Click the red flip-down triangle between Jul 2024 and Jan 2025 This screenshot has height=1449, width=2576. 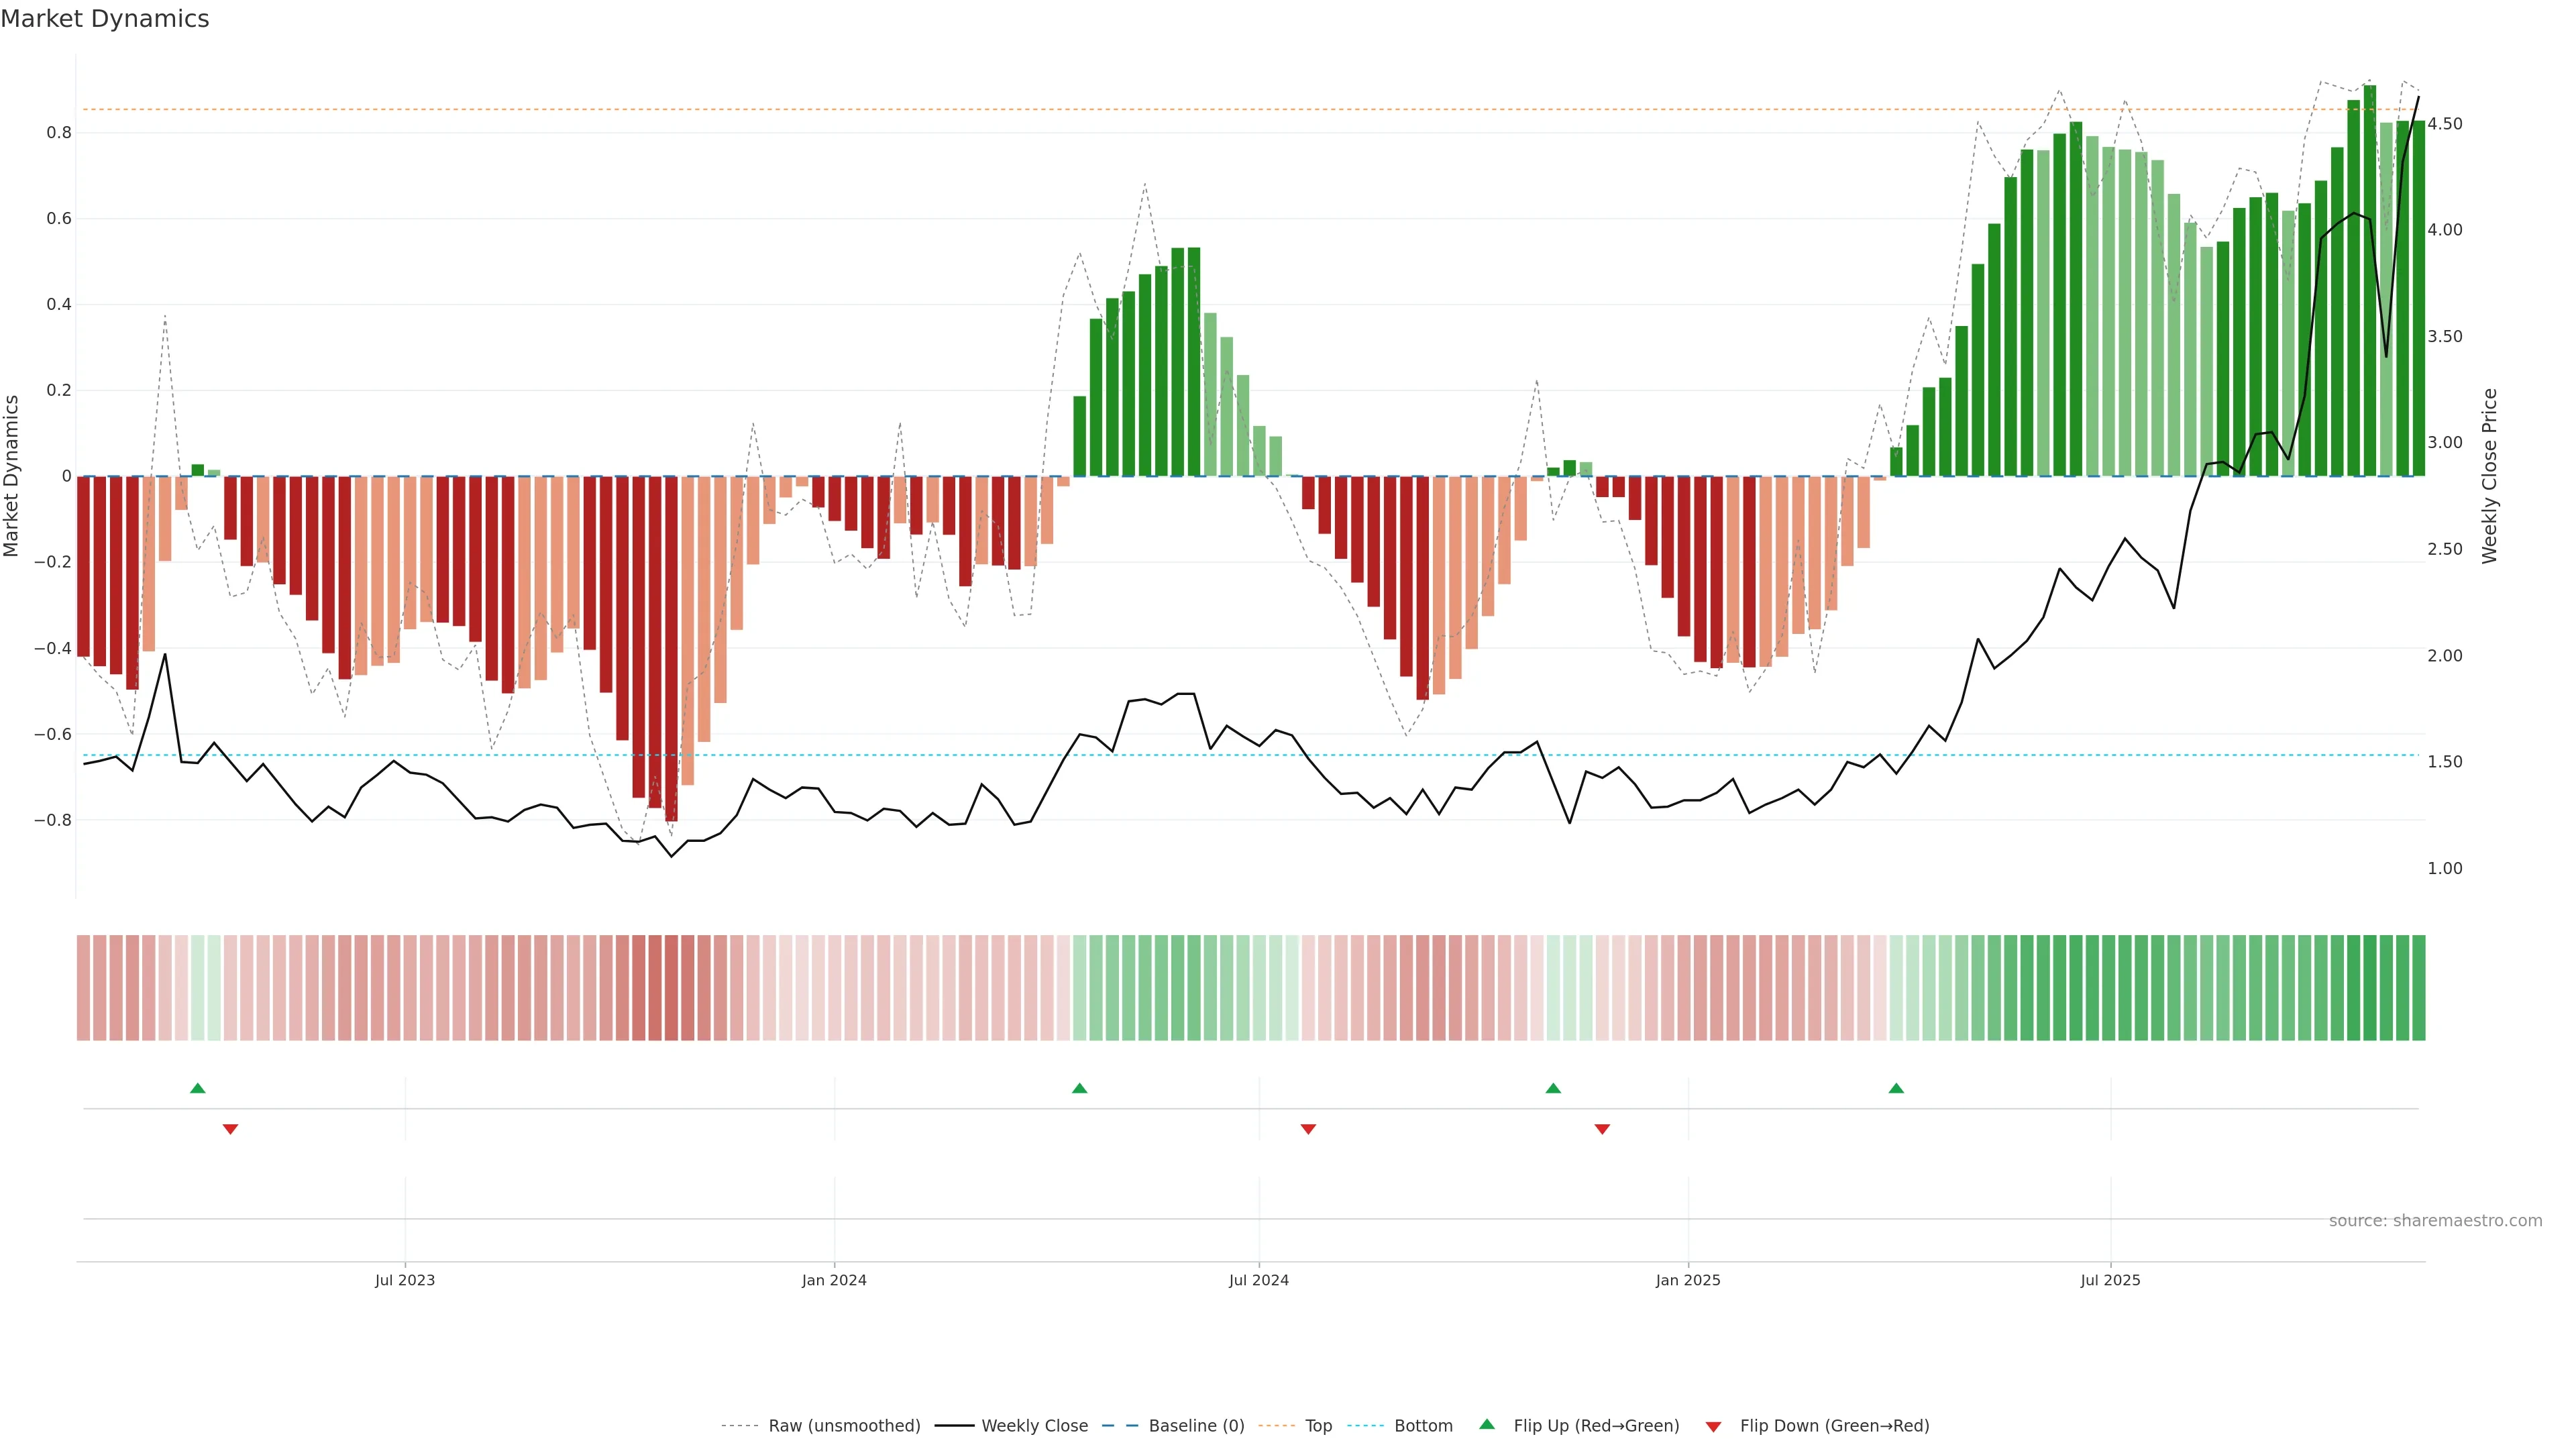click(x=1602, y=1129)
